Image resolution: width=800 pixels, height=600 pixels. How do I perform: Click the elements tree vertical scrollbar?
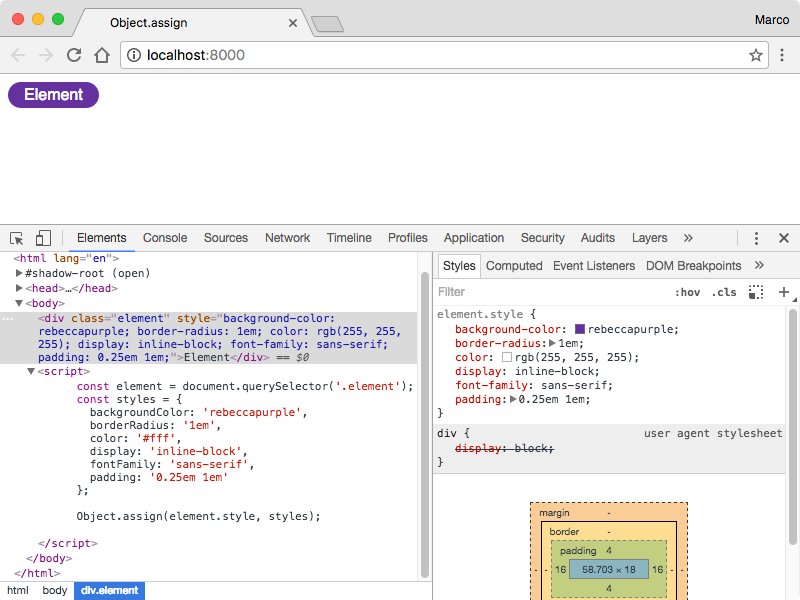pos(424,424)
